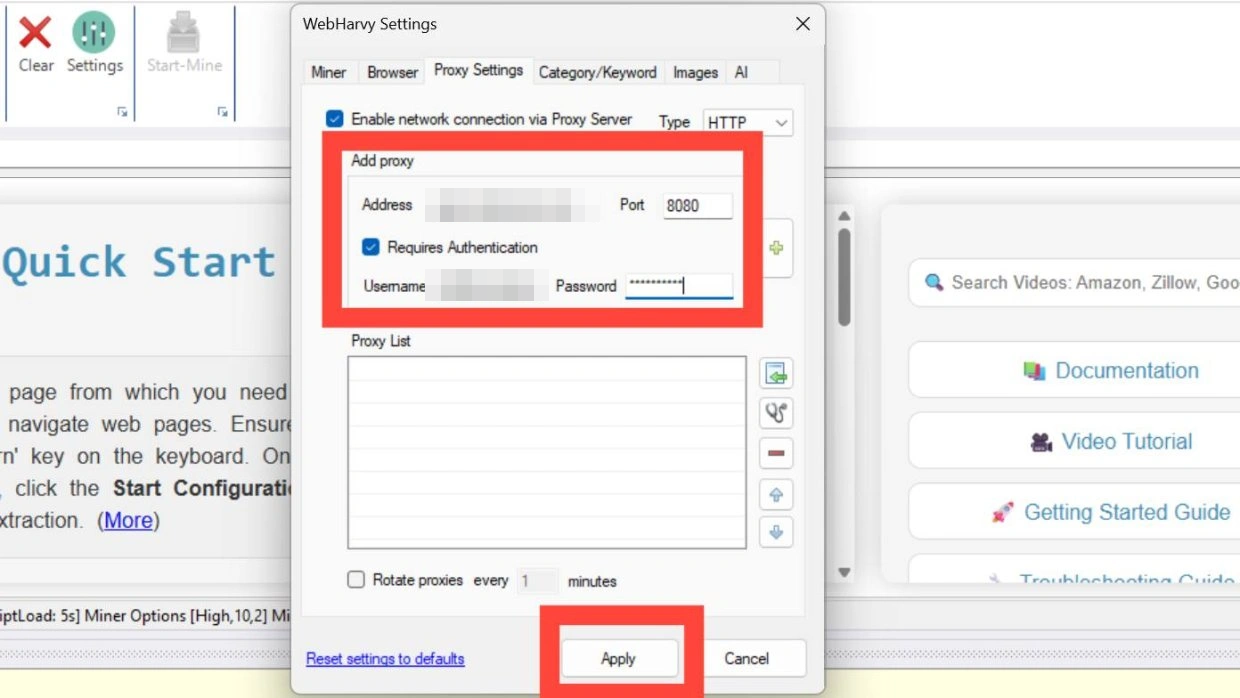Import proxy list icon beside Proxy List

(x=776, y=374)
